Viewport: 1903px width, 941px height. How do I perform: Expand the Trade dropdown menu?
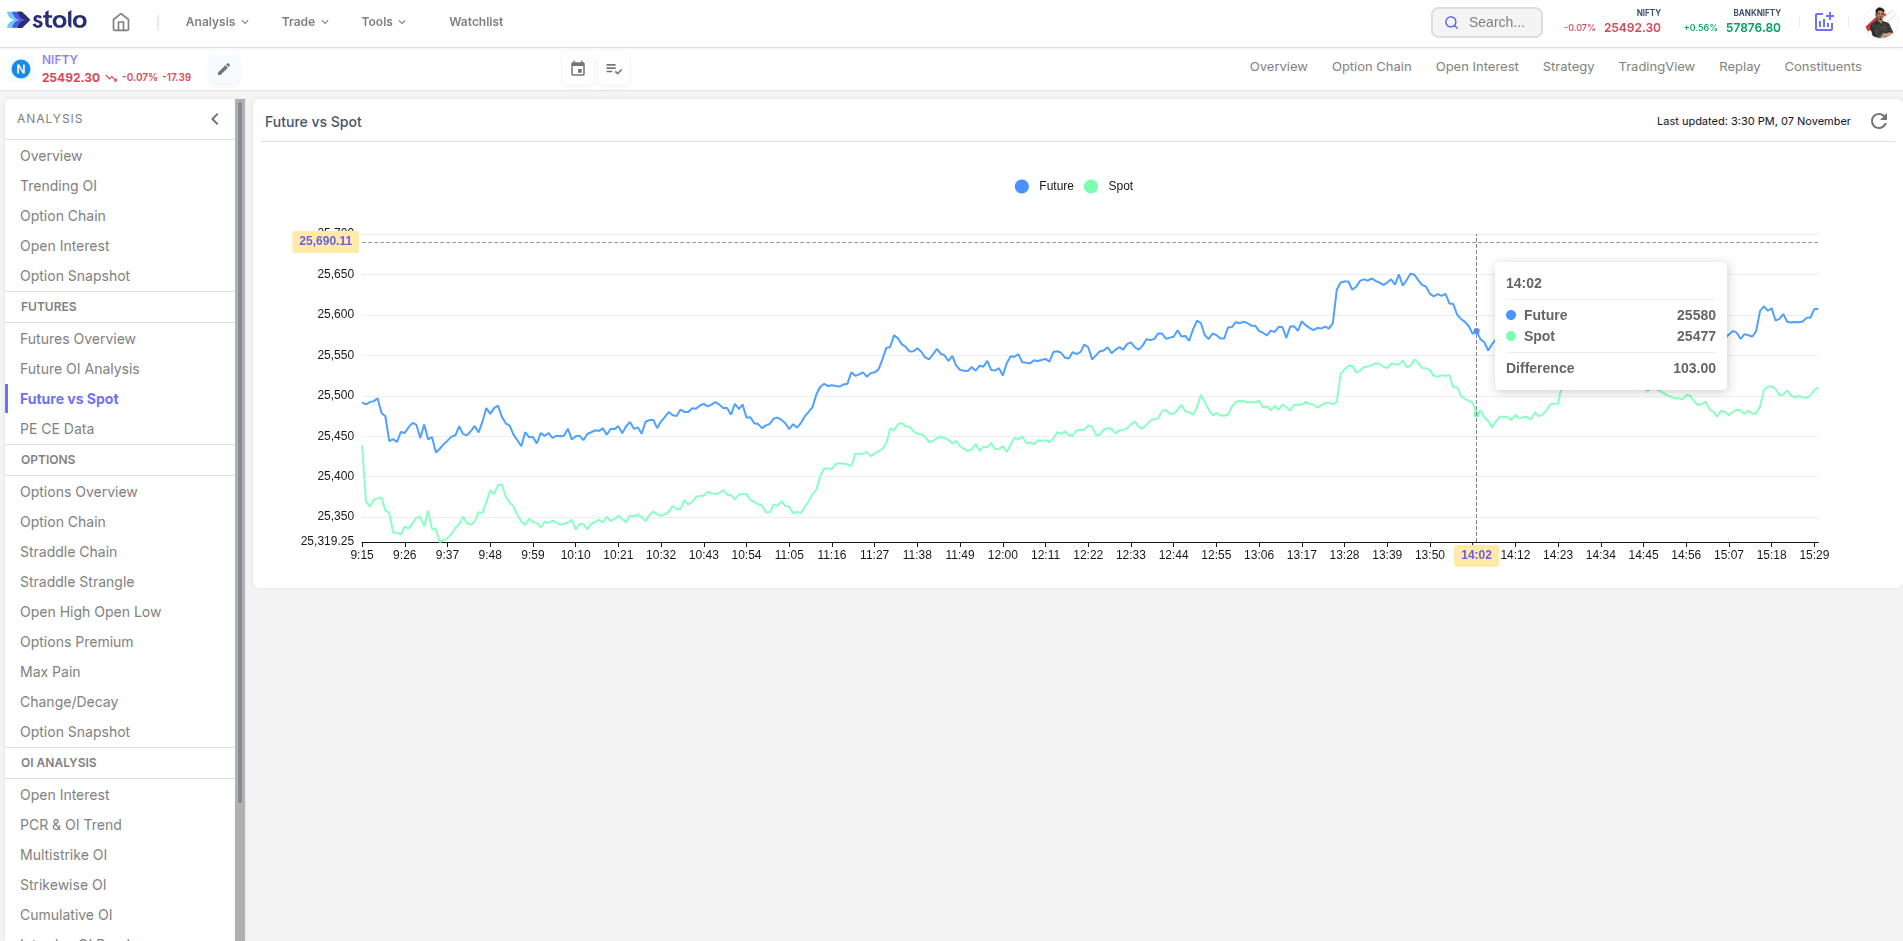click(x=305, y=22)
